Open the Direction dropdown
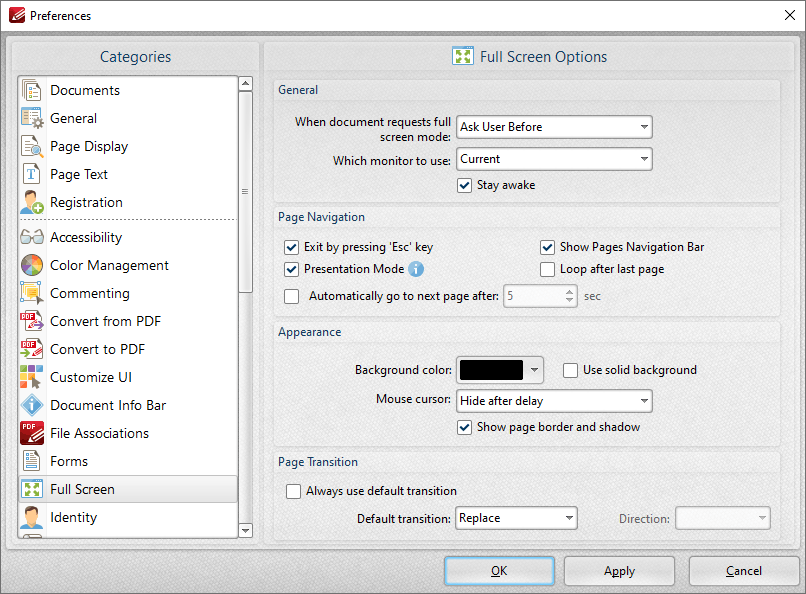Screen dimensions: 806x594 pos(723,518)
